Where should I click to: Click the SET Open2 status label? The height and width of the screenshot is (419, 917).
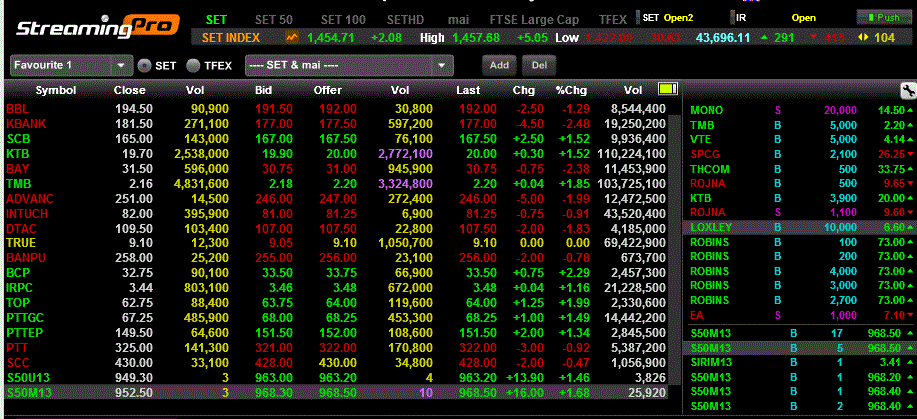[x=667, y=18]
